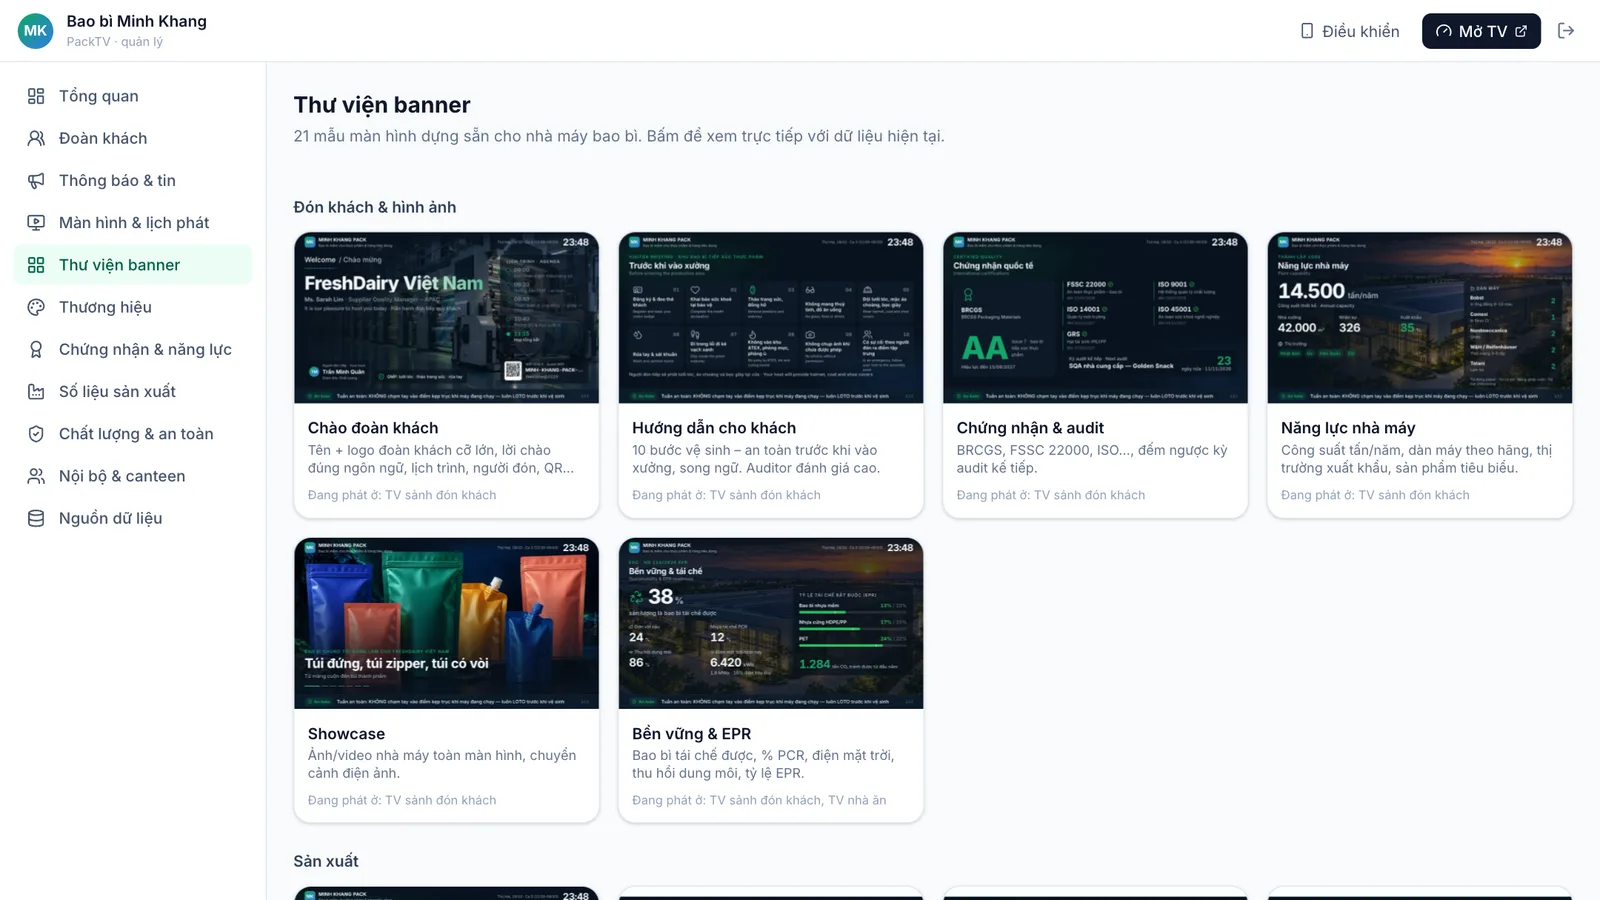Click the phone icon beside Điều khiển
The width and height of the screenshot is (1600, 900).
tap(1307, 31)
